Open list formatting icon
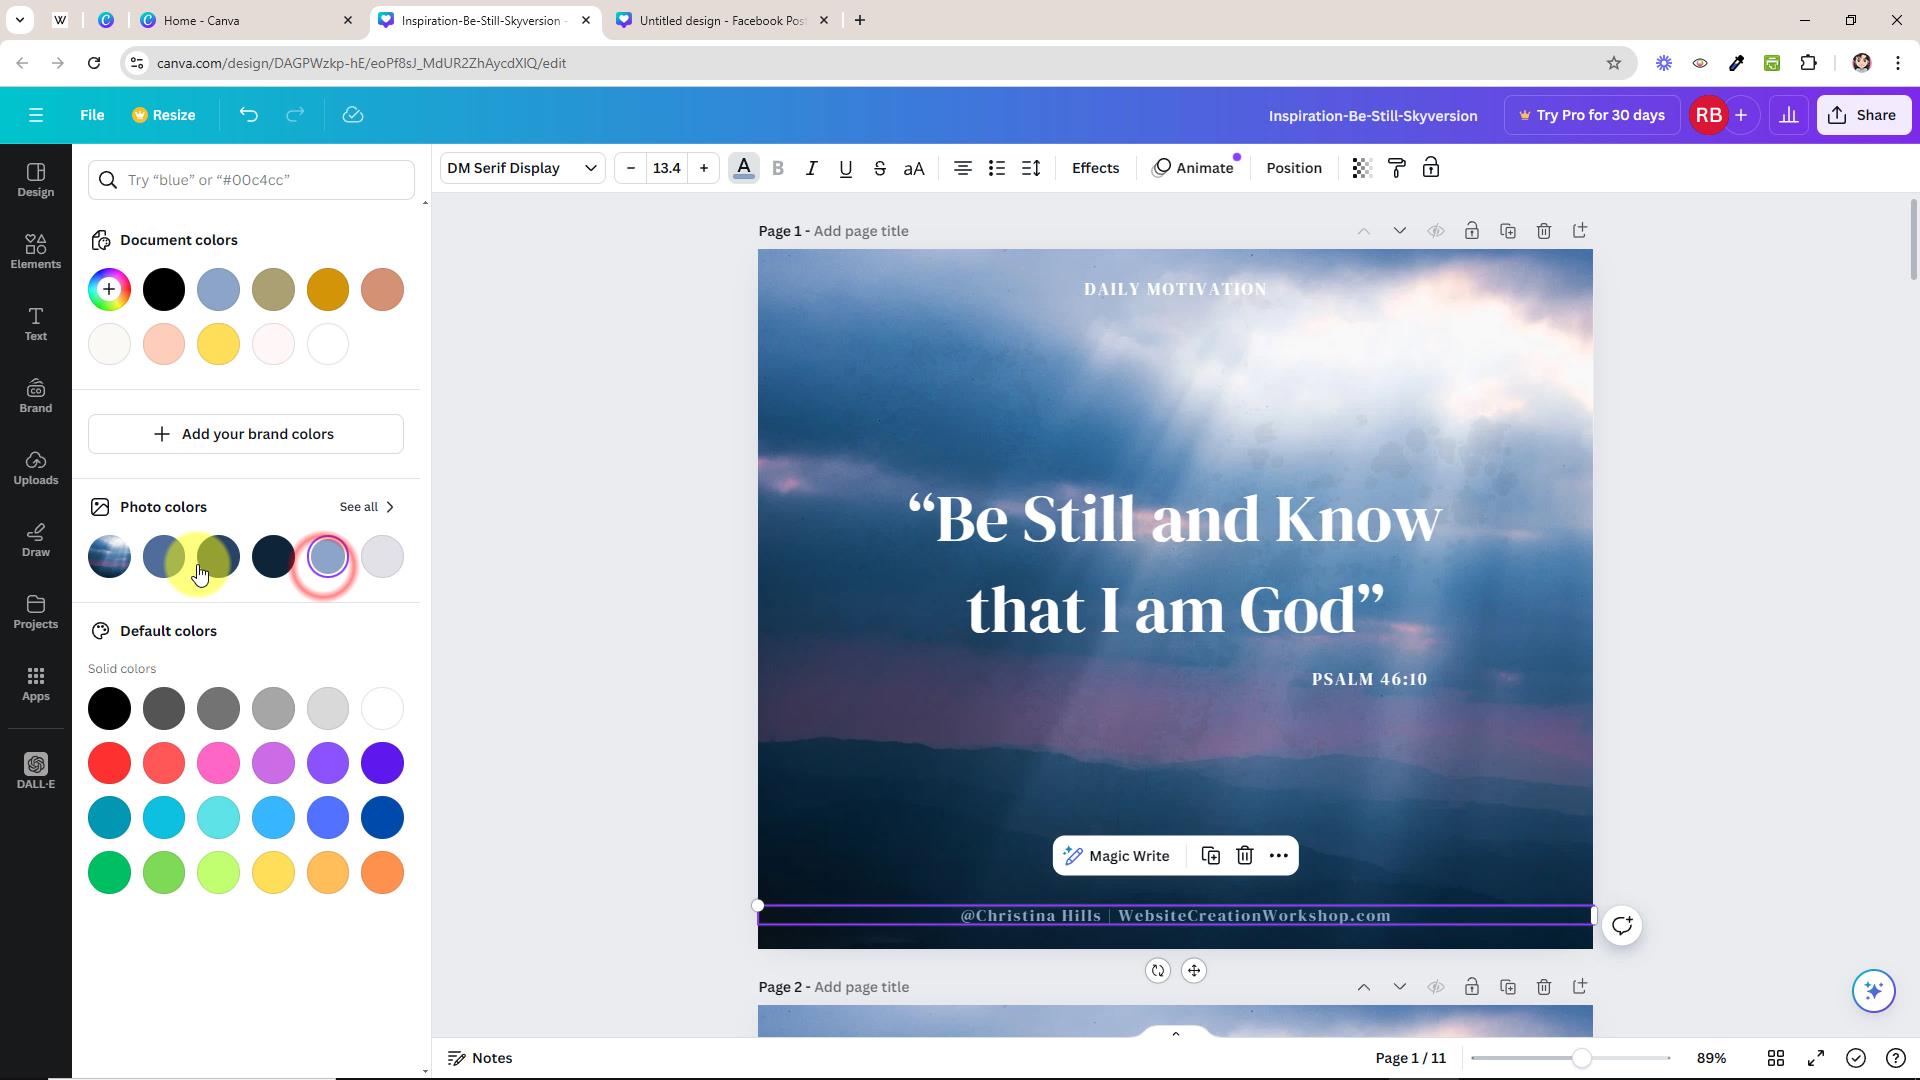 click(x=997, y=168)
